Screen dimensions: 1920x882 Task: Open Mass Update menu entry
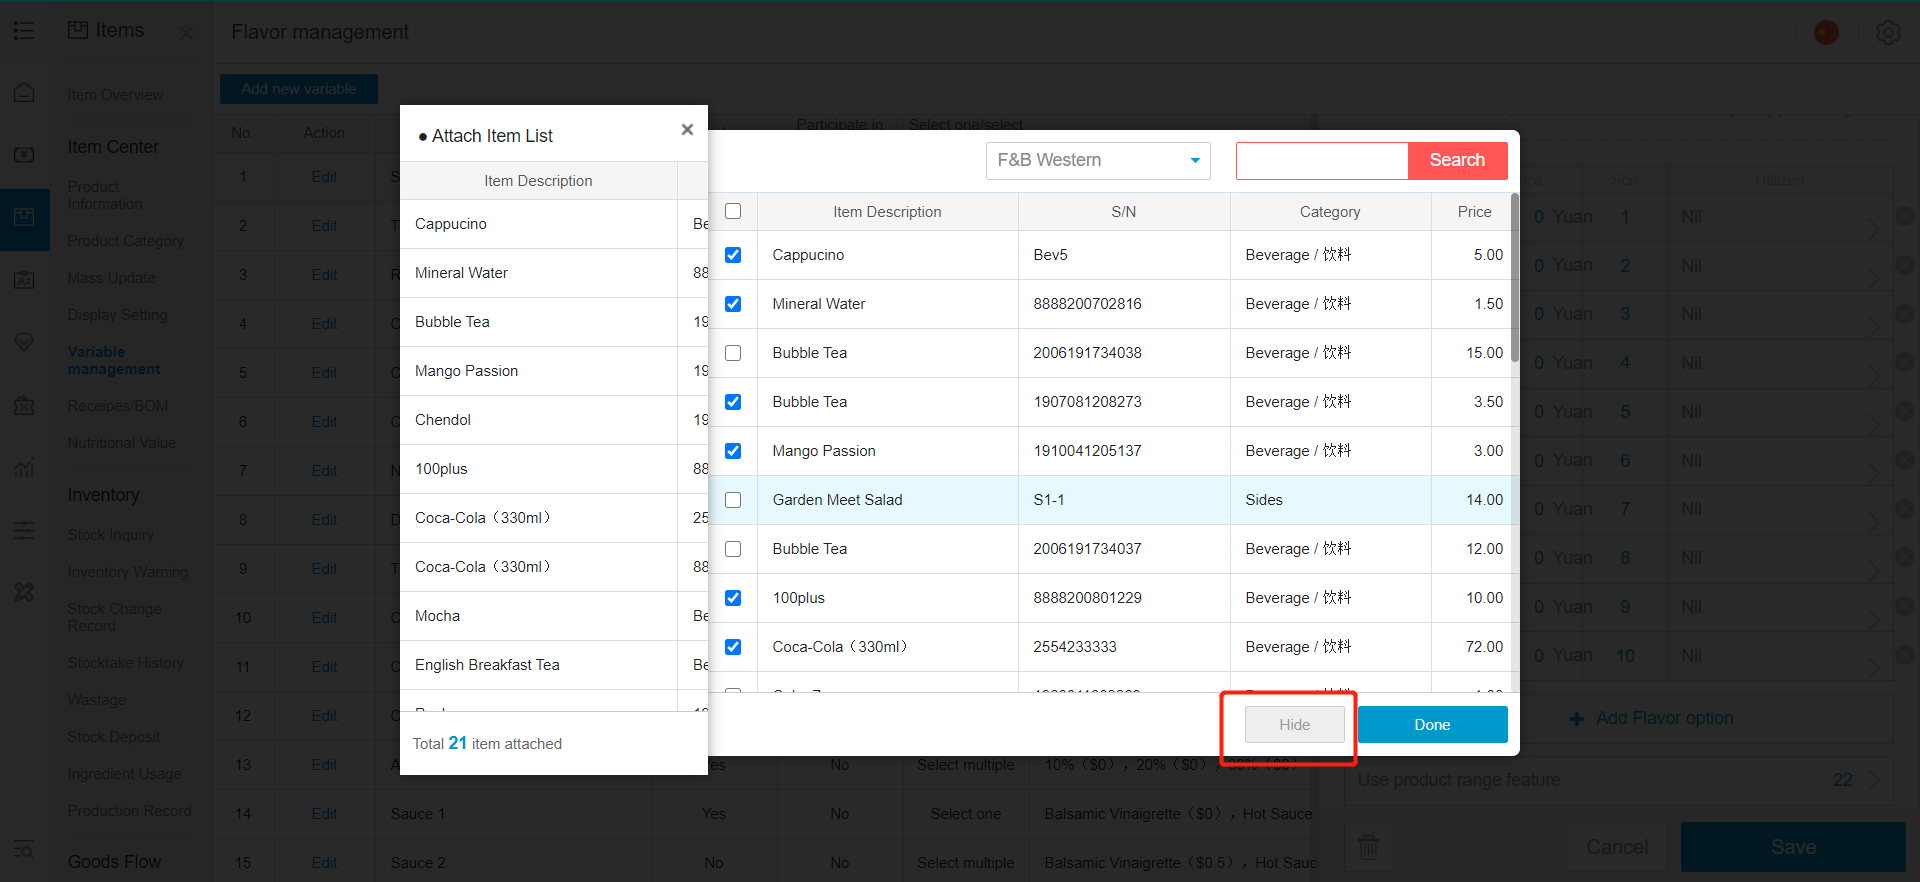[111, 278]
